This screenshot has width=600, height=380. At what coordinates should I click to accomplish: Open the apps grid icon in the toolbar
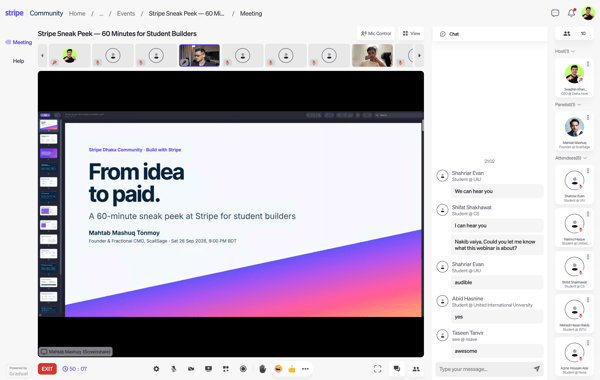(x=226, y=369)
